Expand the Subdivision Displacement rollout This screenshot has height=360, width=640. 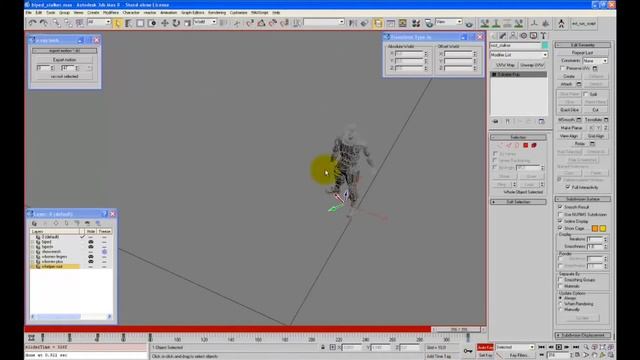[583, 335]
